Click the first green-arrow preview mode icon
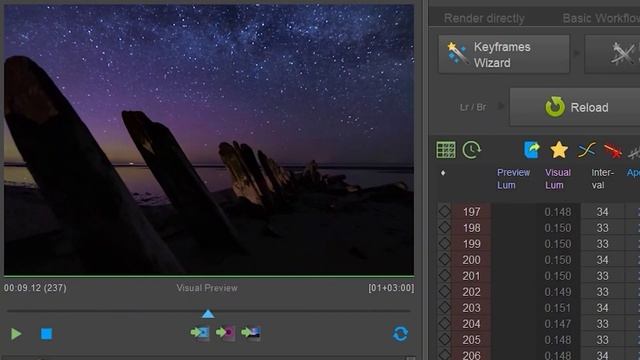 click(200, 333)
